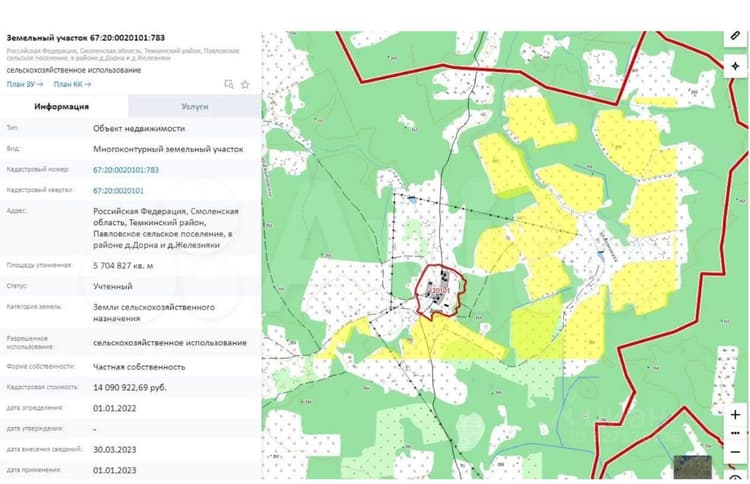Zoom in the map with plus button
Screen dimensions: 750x484
point(735,414)
